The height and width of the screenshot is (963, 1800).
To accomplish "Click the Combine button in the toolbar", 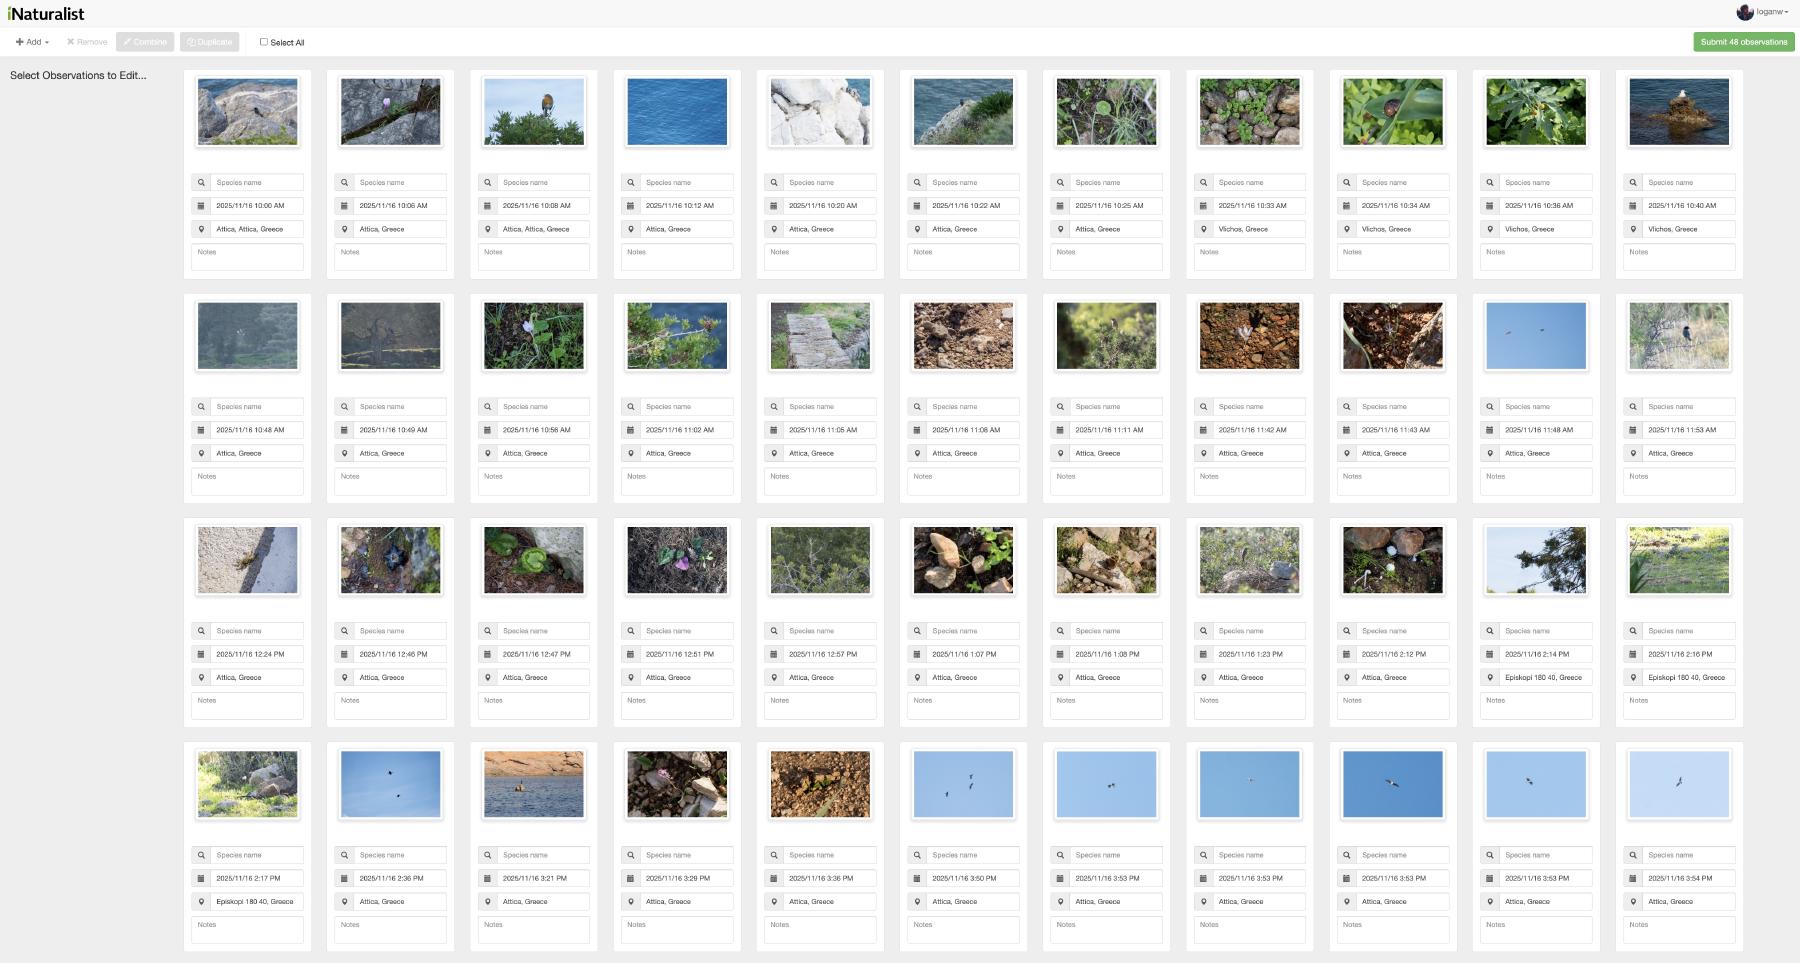I will coord(145,42).
